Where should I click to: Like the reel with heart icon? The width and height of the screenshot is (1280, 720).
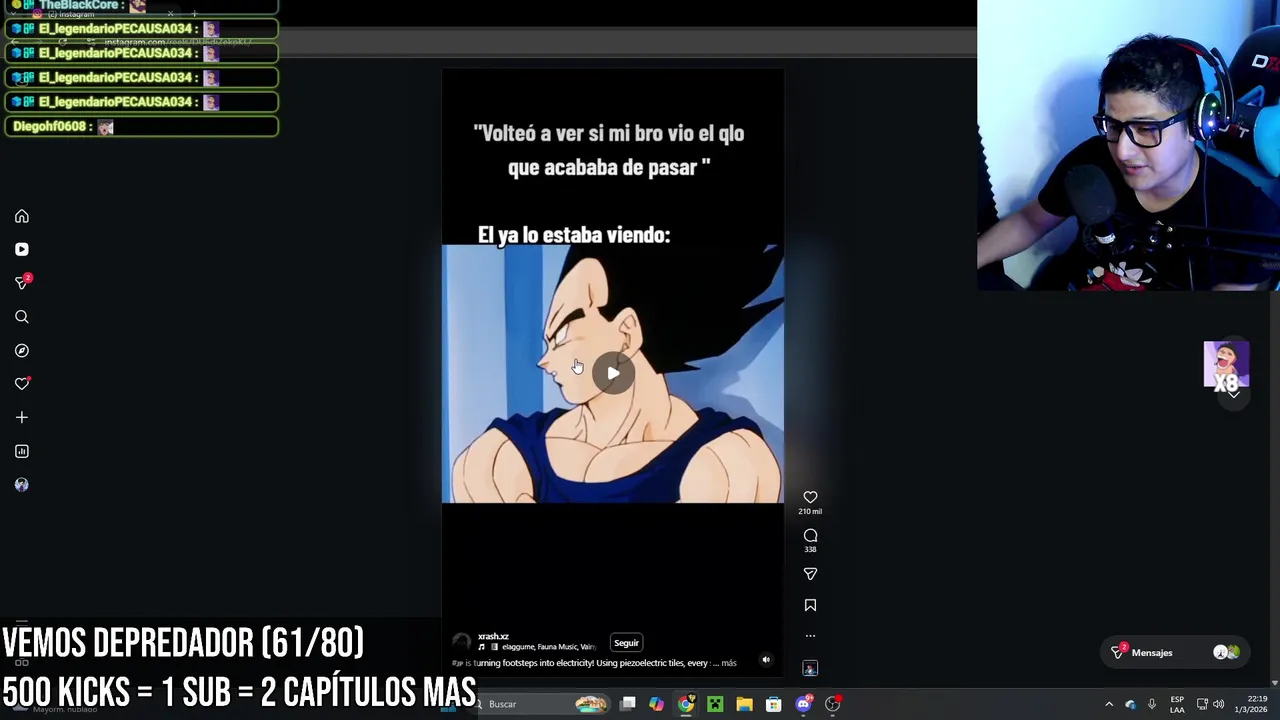(810, 497)
